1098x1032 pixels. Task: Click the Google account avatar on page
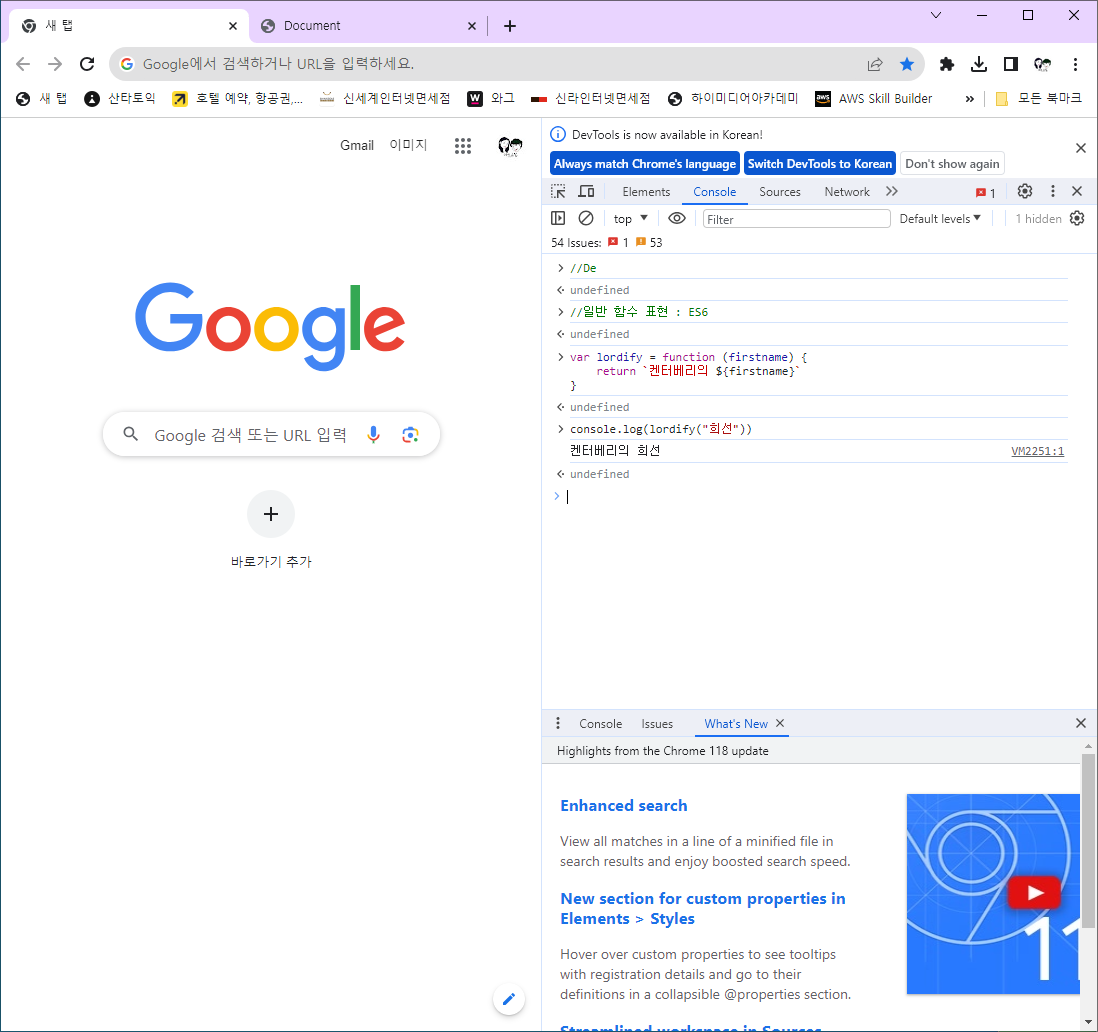510,146
